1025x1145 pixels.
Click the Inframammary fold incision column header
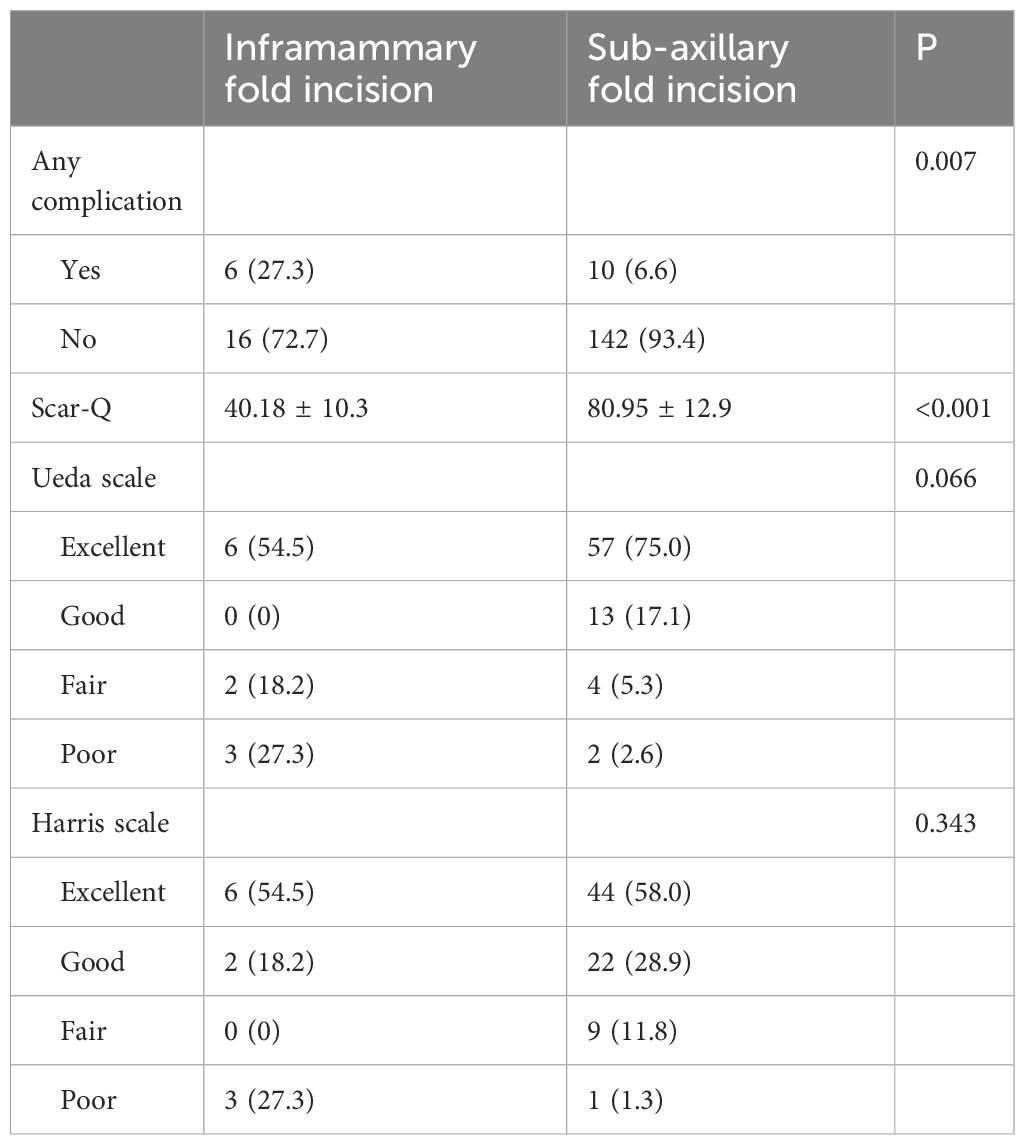pos(350,69)
